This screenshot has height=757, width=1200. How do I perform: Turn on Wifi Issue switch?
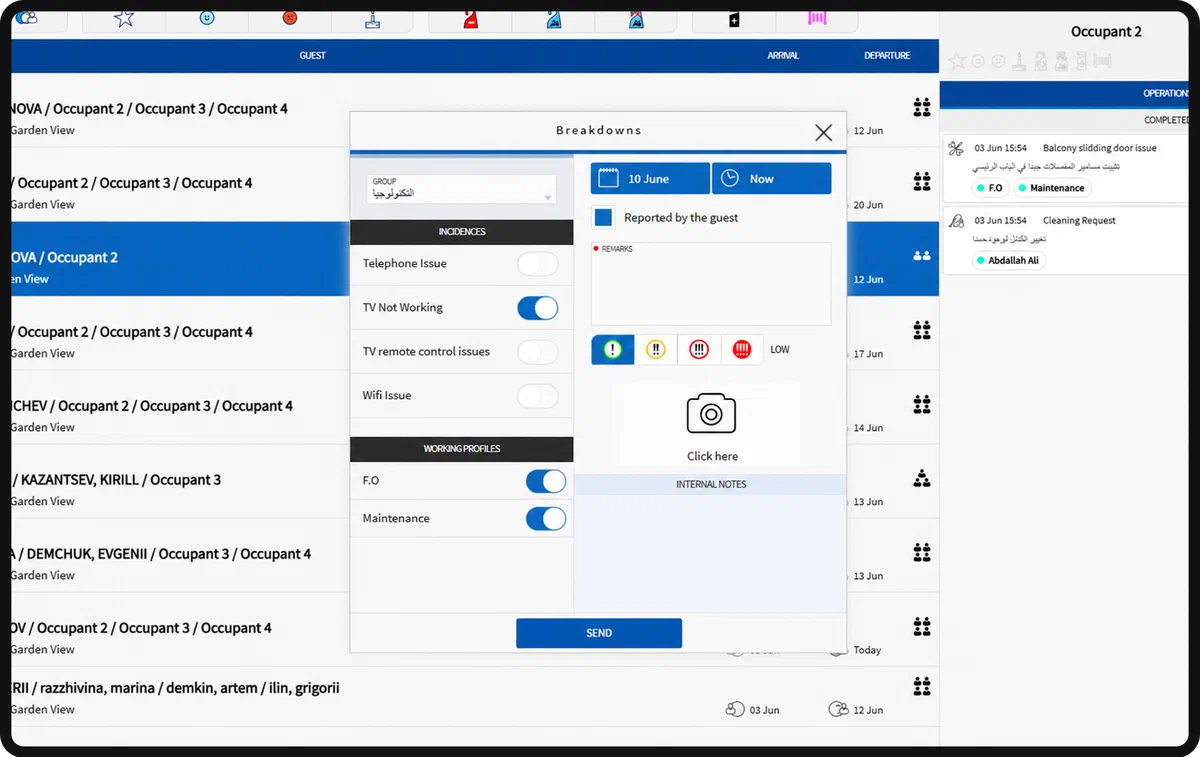[x=538, y=396]
